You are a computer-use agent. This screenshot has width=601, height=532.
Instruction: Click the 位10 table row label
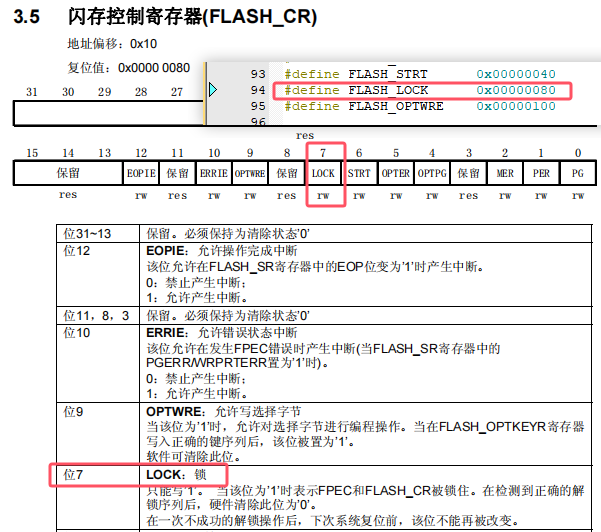tap(78, 332)
